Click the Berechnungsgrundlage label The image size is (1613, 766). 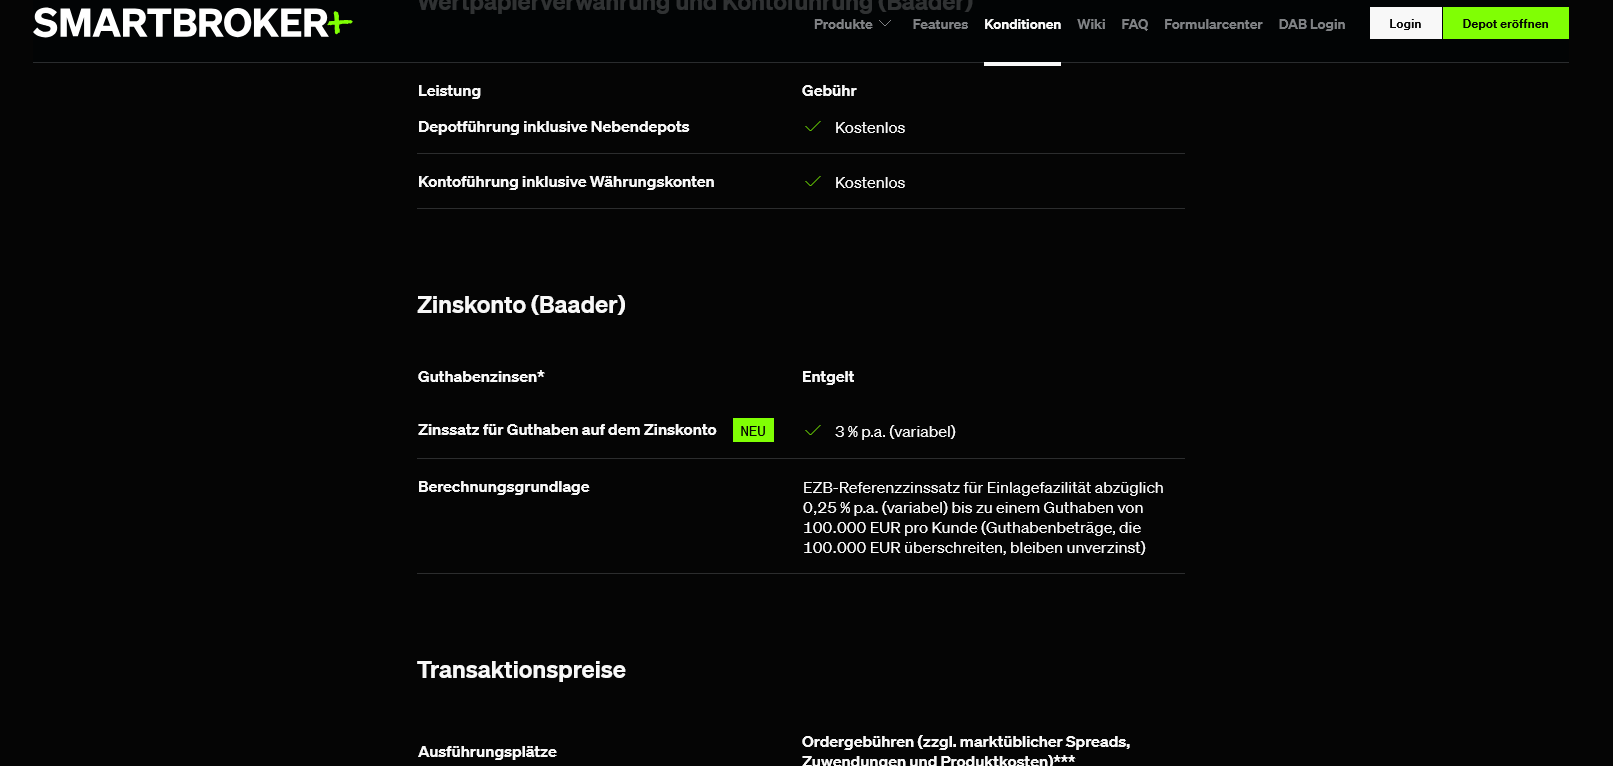click(x=504, y=487)
